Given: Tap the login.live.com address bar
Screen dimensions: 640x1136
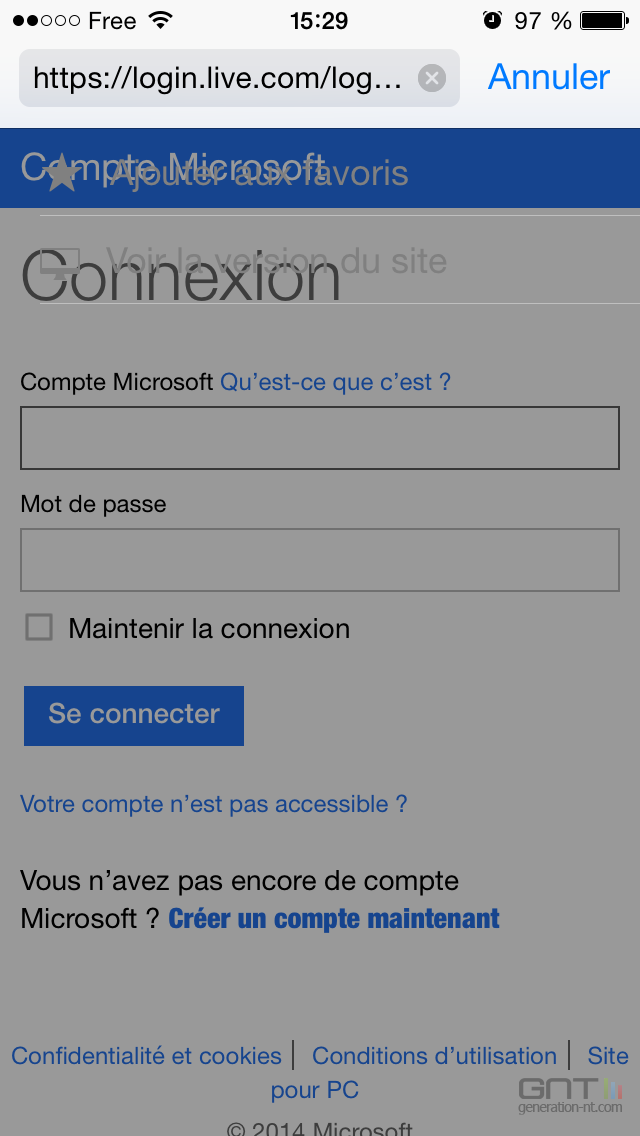Looking at the screenshot, I should tap(217, 78).
